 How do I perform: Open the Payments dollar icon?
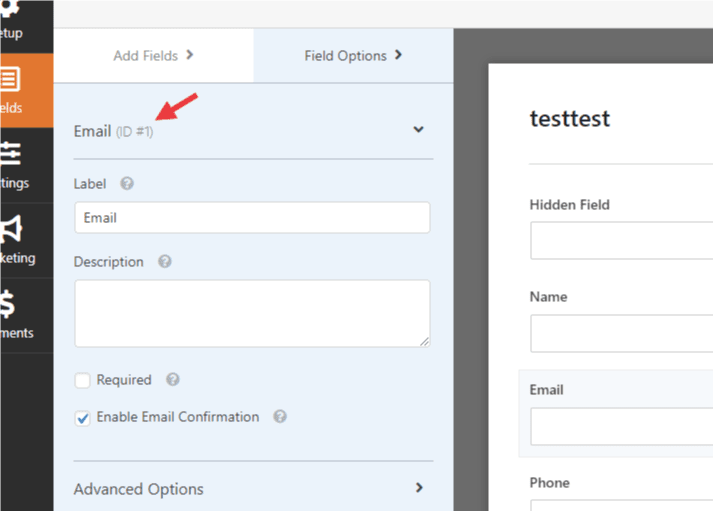pos(7,304)
